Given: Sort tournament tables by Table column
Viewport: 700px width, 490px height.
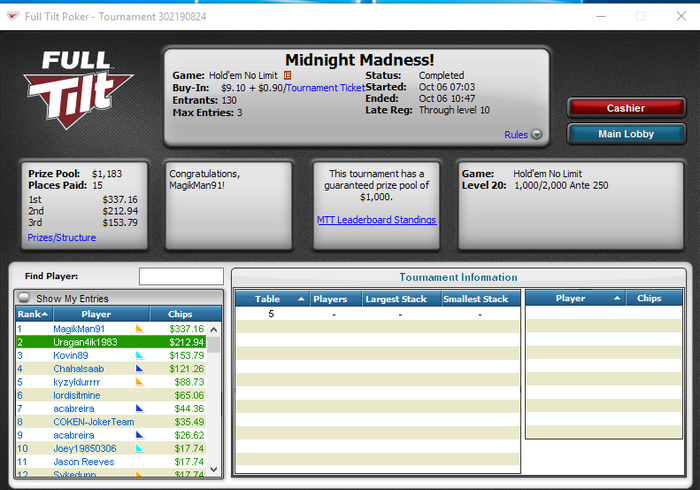Looking at the screenshot, I should (x=272, y=299).
